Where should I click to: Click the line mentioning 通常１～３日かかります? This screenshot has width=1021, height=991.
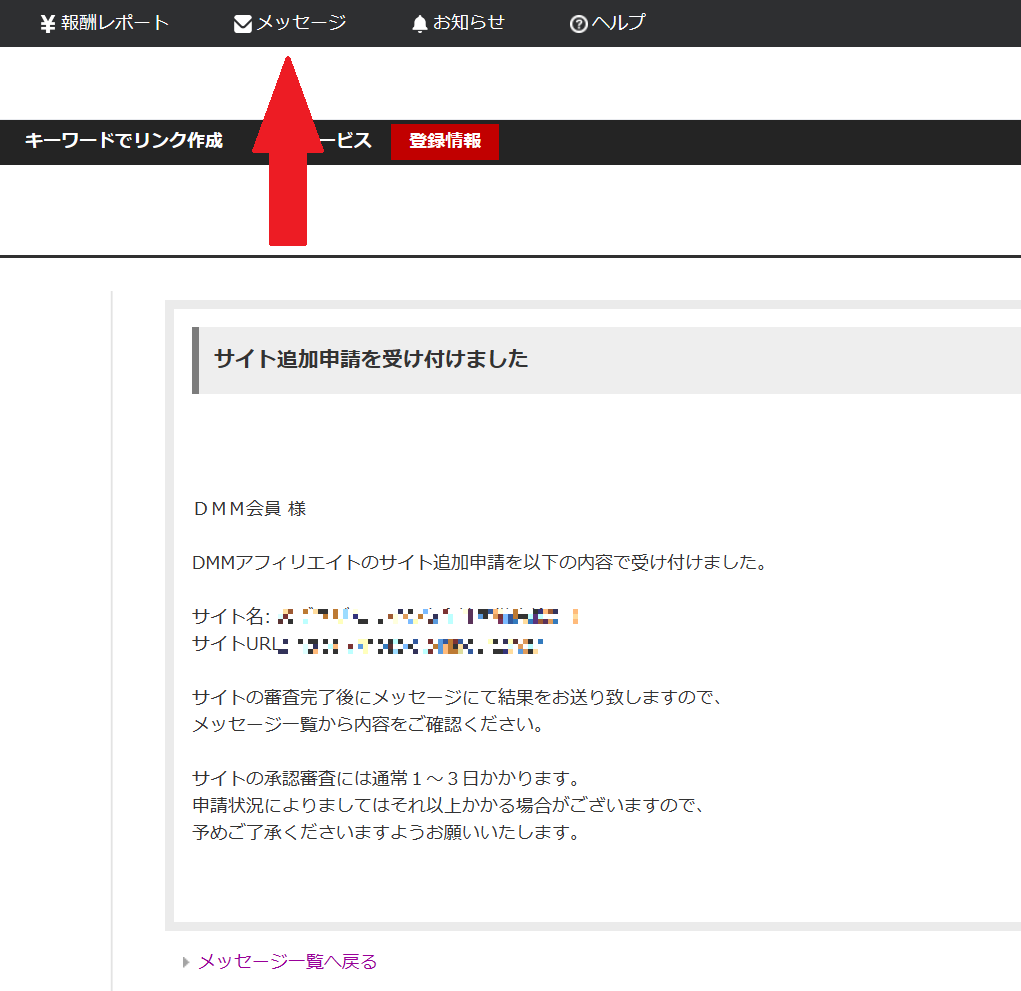click(x=386, y=778)
